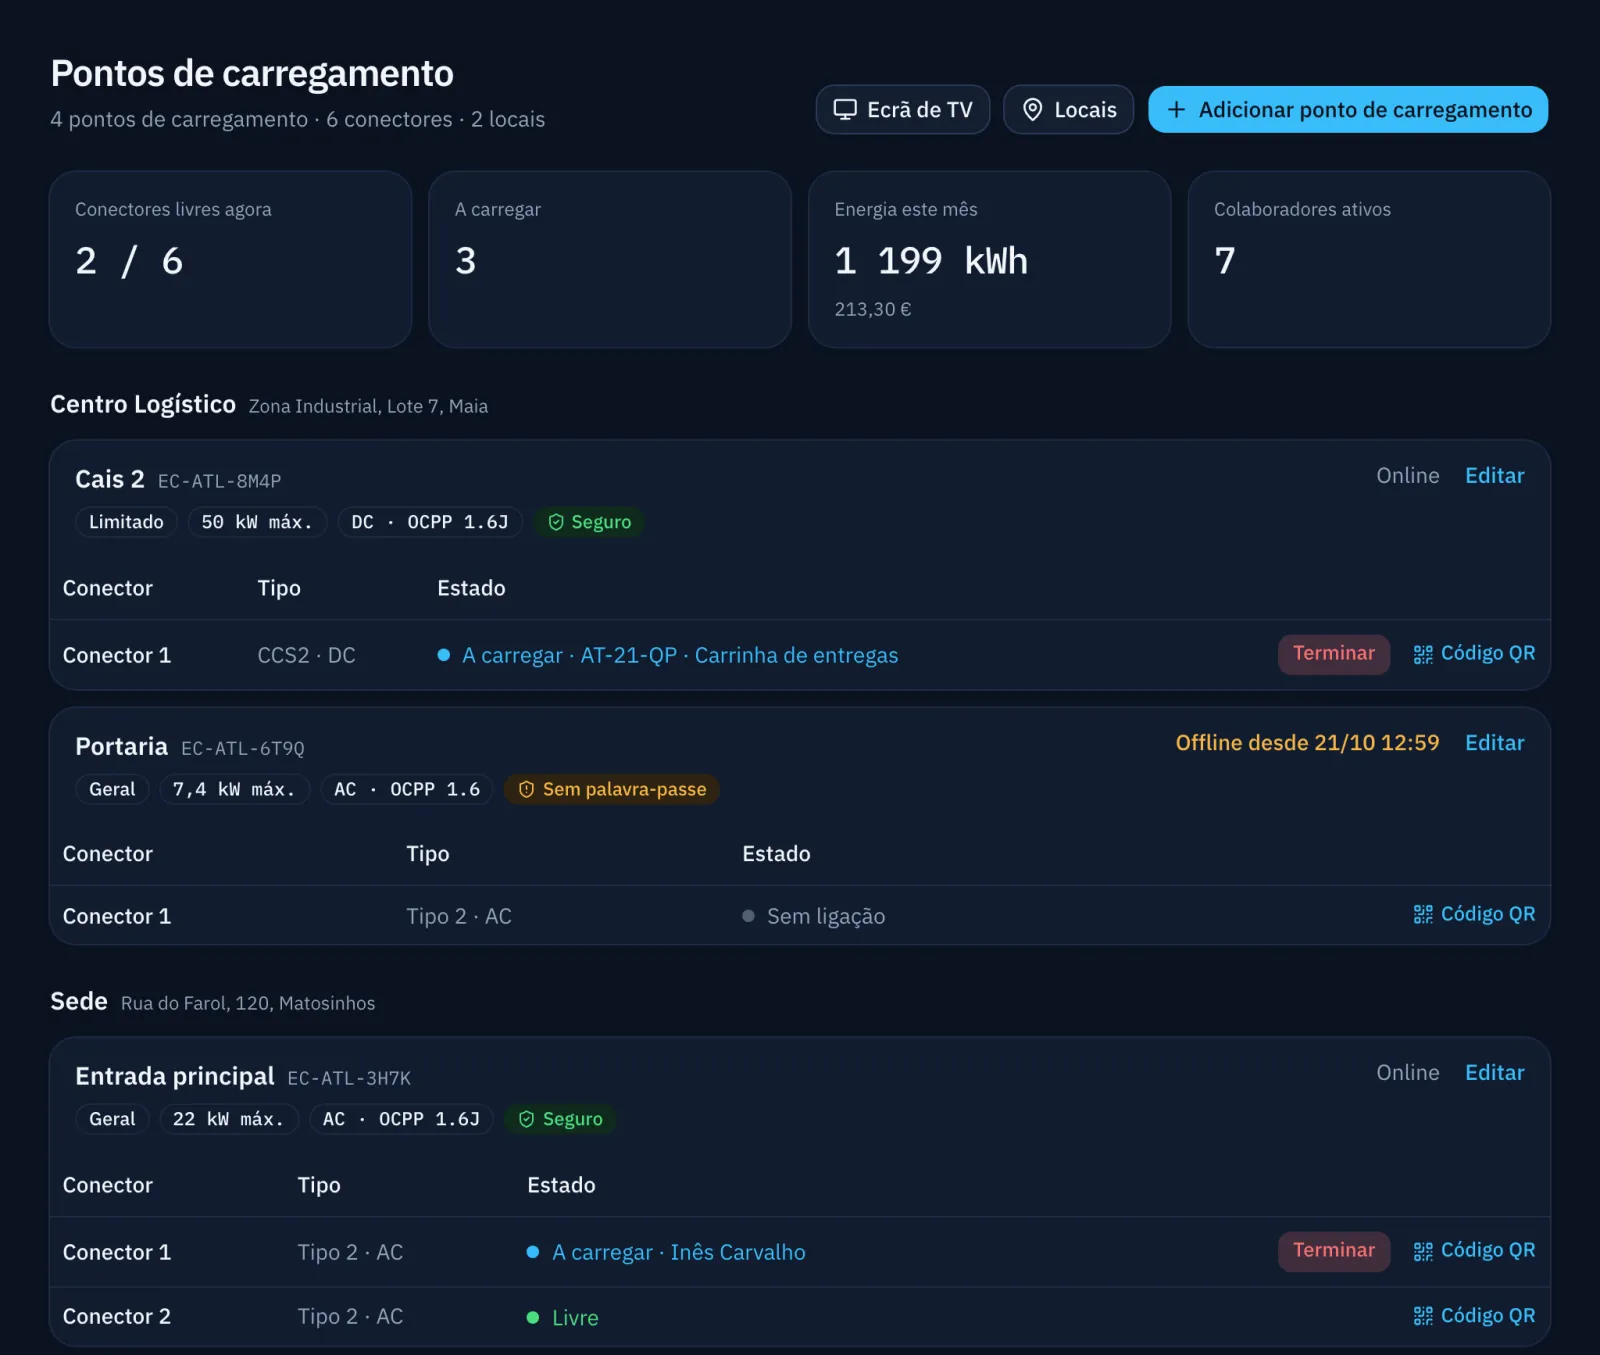This screenshot has width=1600, height=1355.
Task: Click the shield icon in Entrada principal Seguro badge
Action: pos(526,1119)
